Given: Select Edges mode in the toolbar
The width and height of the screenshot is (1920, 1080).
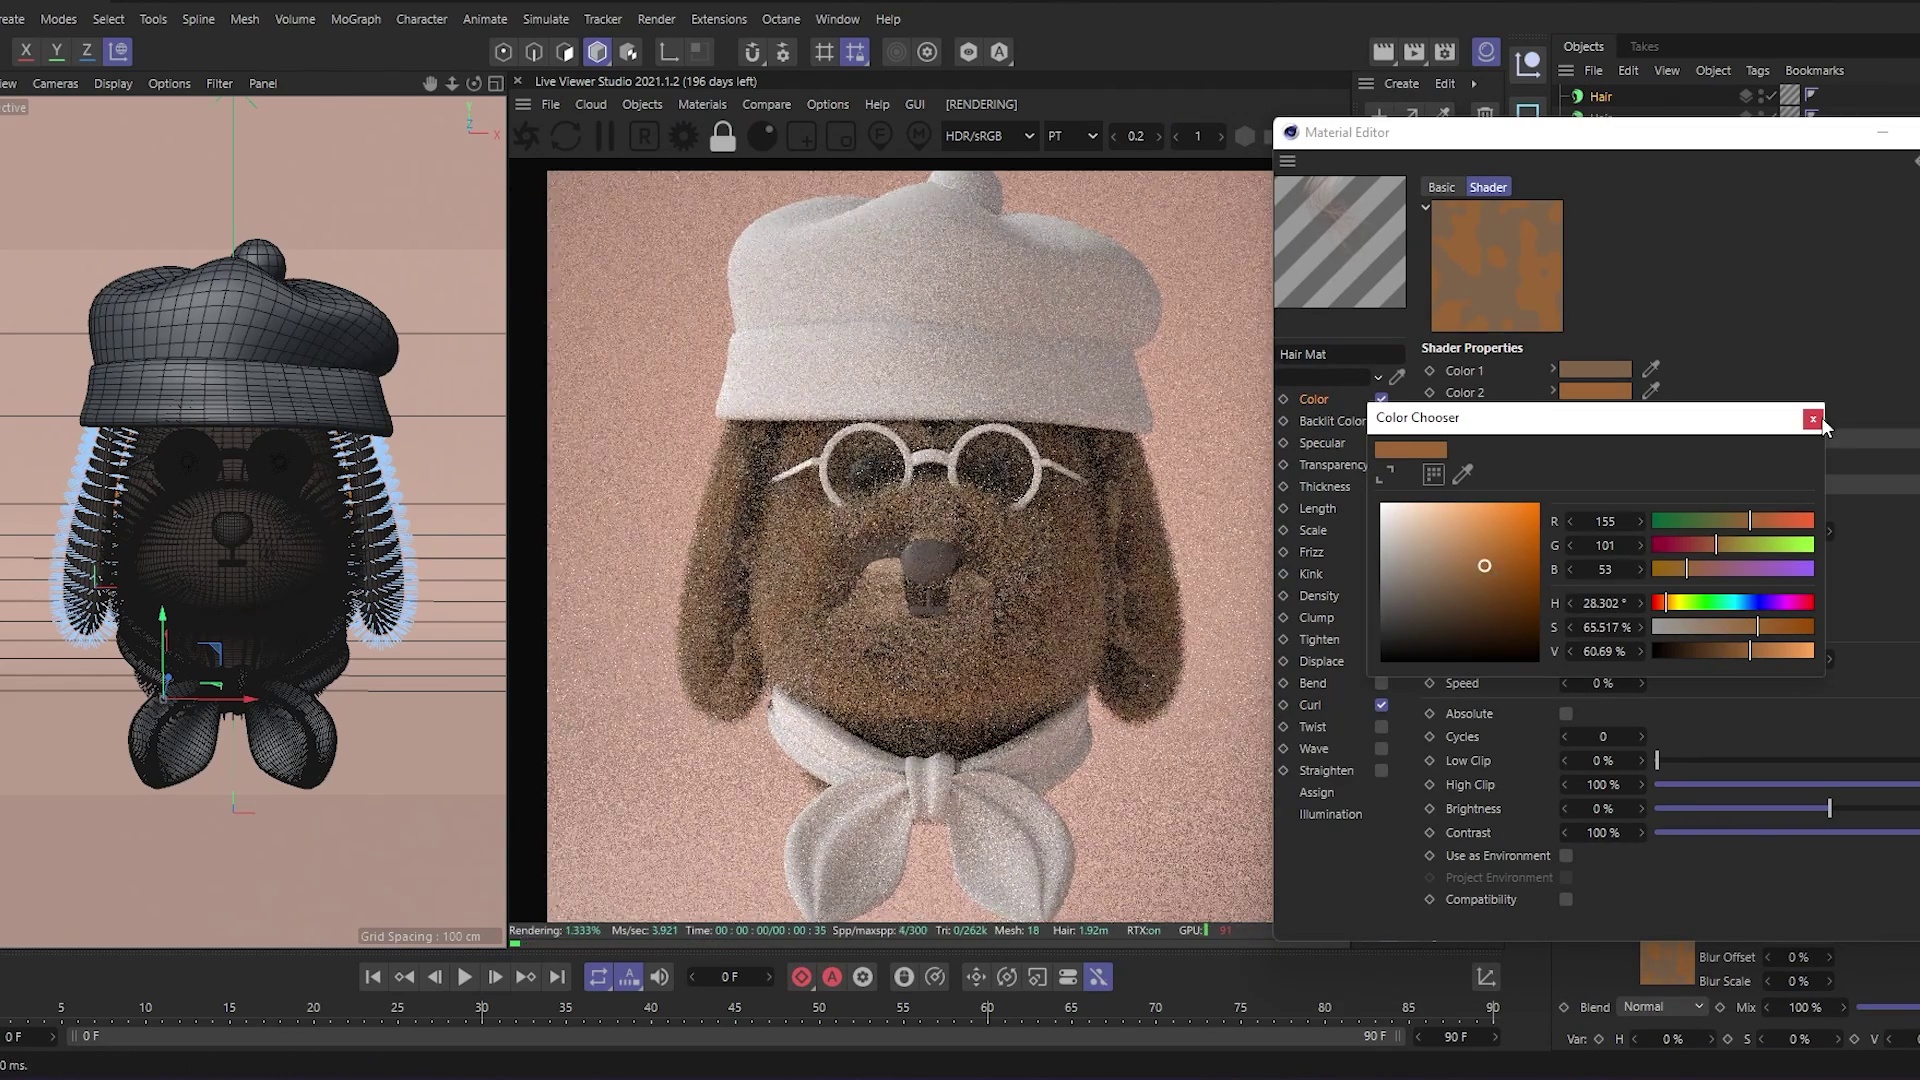Looking at the screenshot, I should click(534, 52).
